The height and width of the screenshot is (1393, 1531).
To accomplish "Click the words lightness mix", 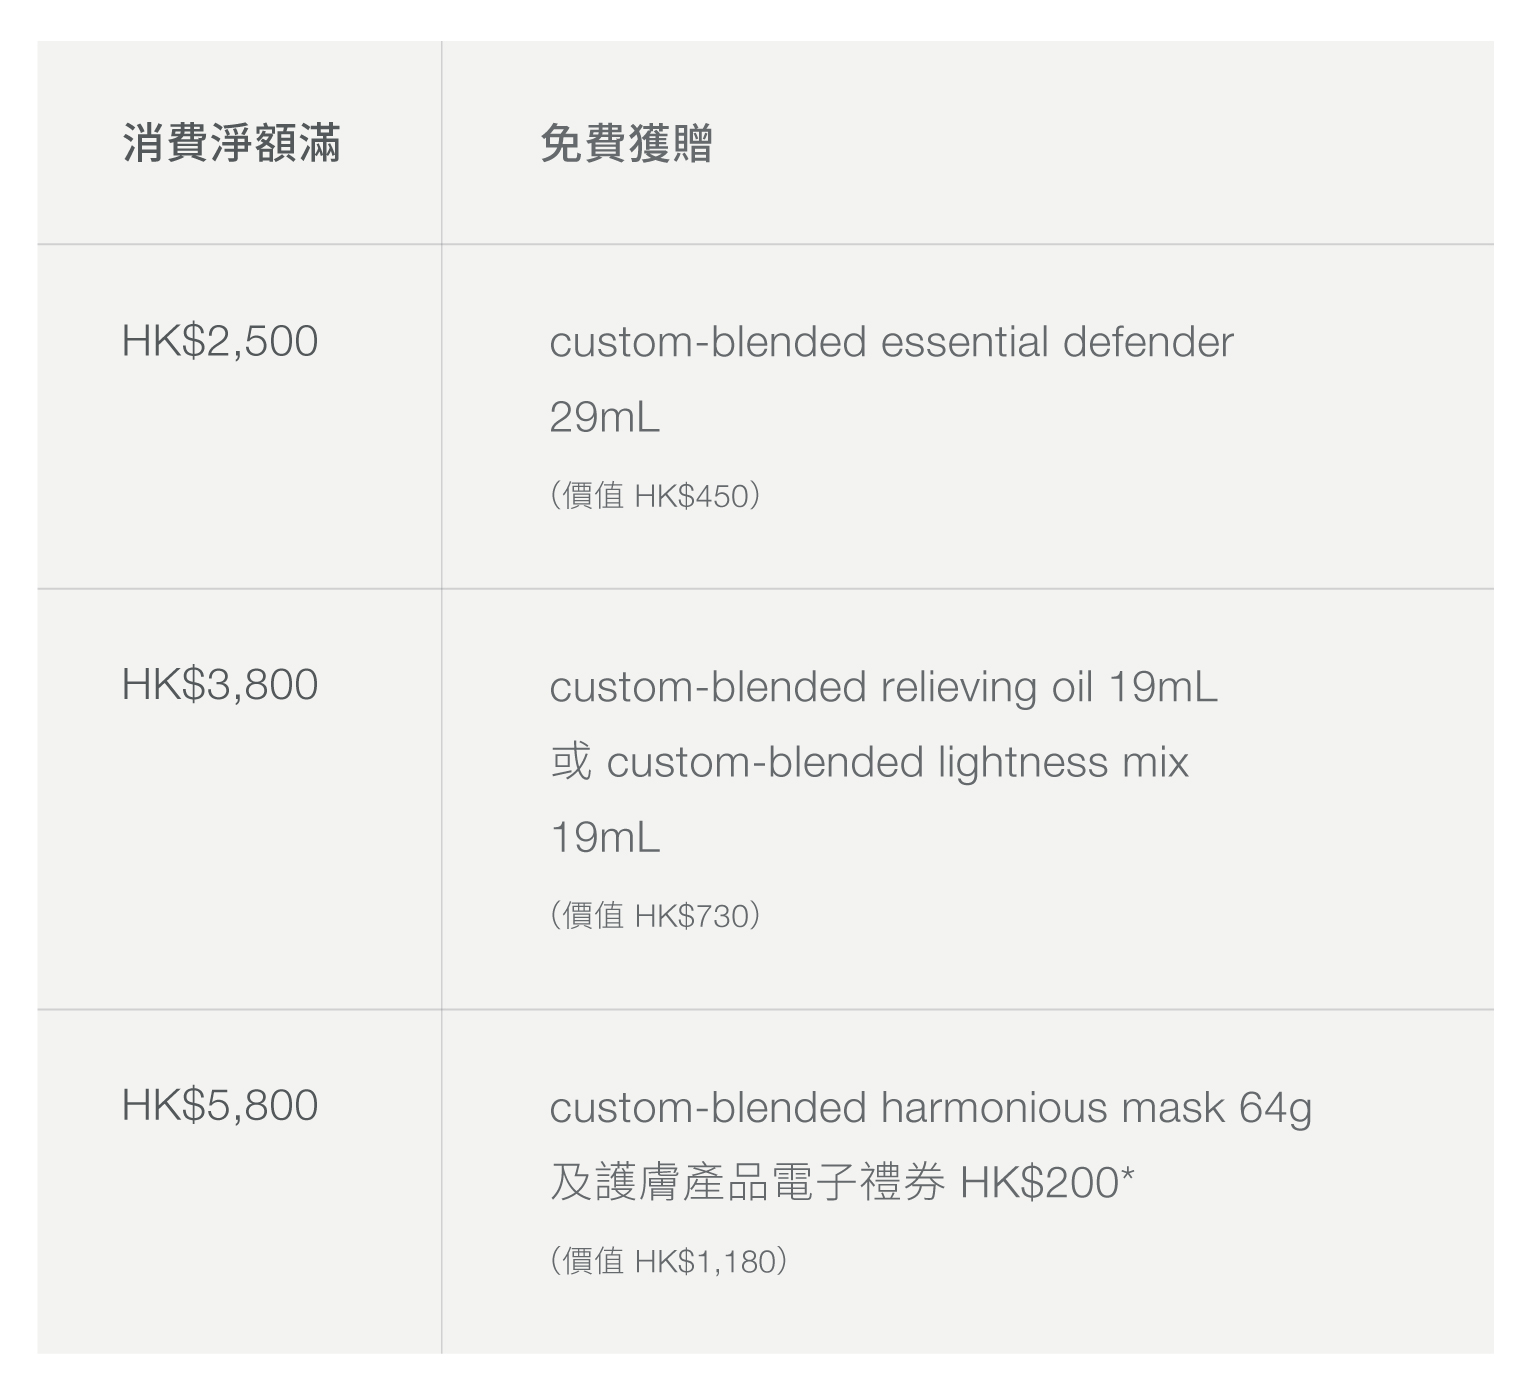I will (x=1062, y=762).
